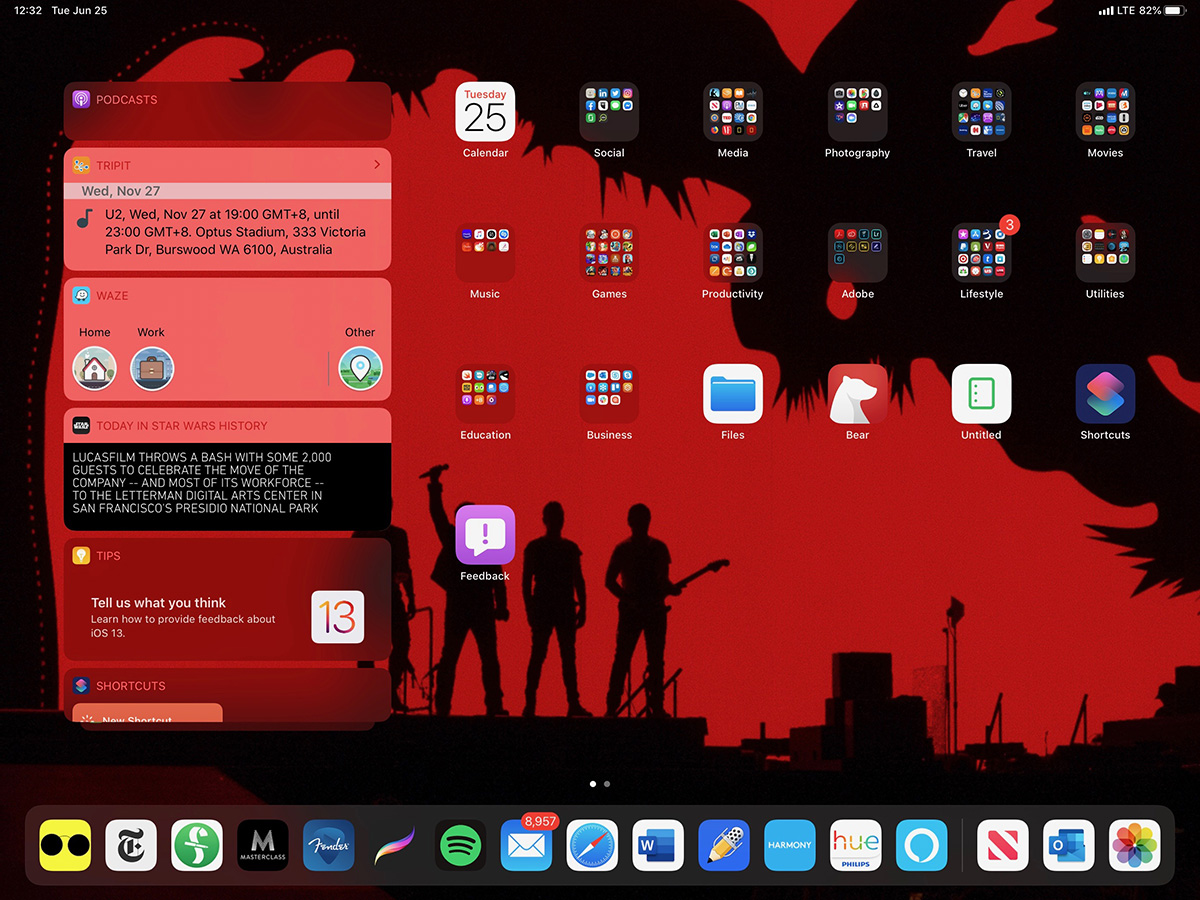The height and width of the screenshot is (900, 1200).
Task: Switch to the second home screen page dot
Action: coord(607,784)
